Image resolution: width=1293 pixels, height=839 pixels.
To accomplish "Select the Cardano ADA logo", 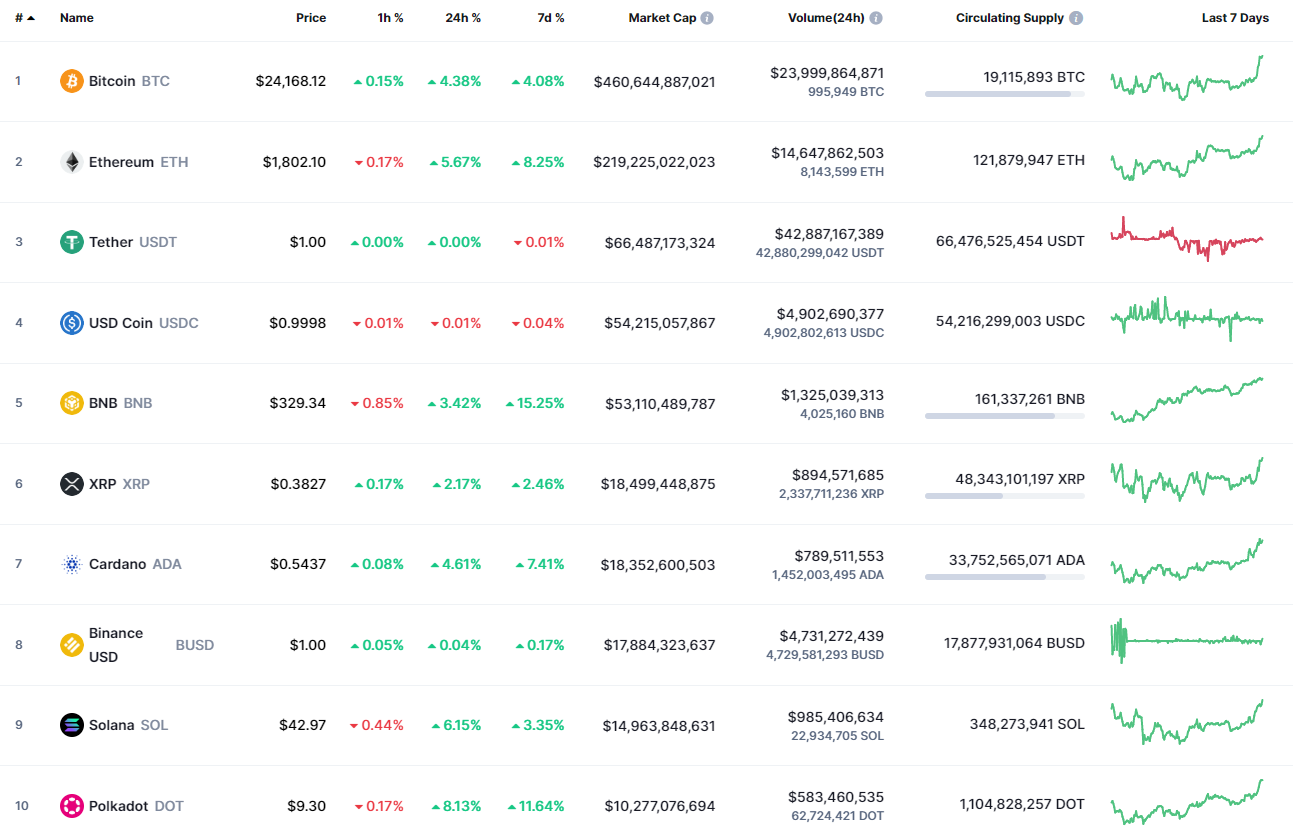I will click(70, 564).
